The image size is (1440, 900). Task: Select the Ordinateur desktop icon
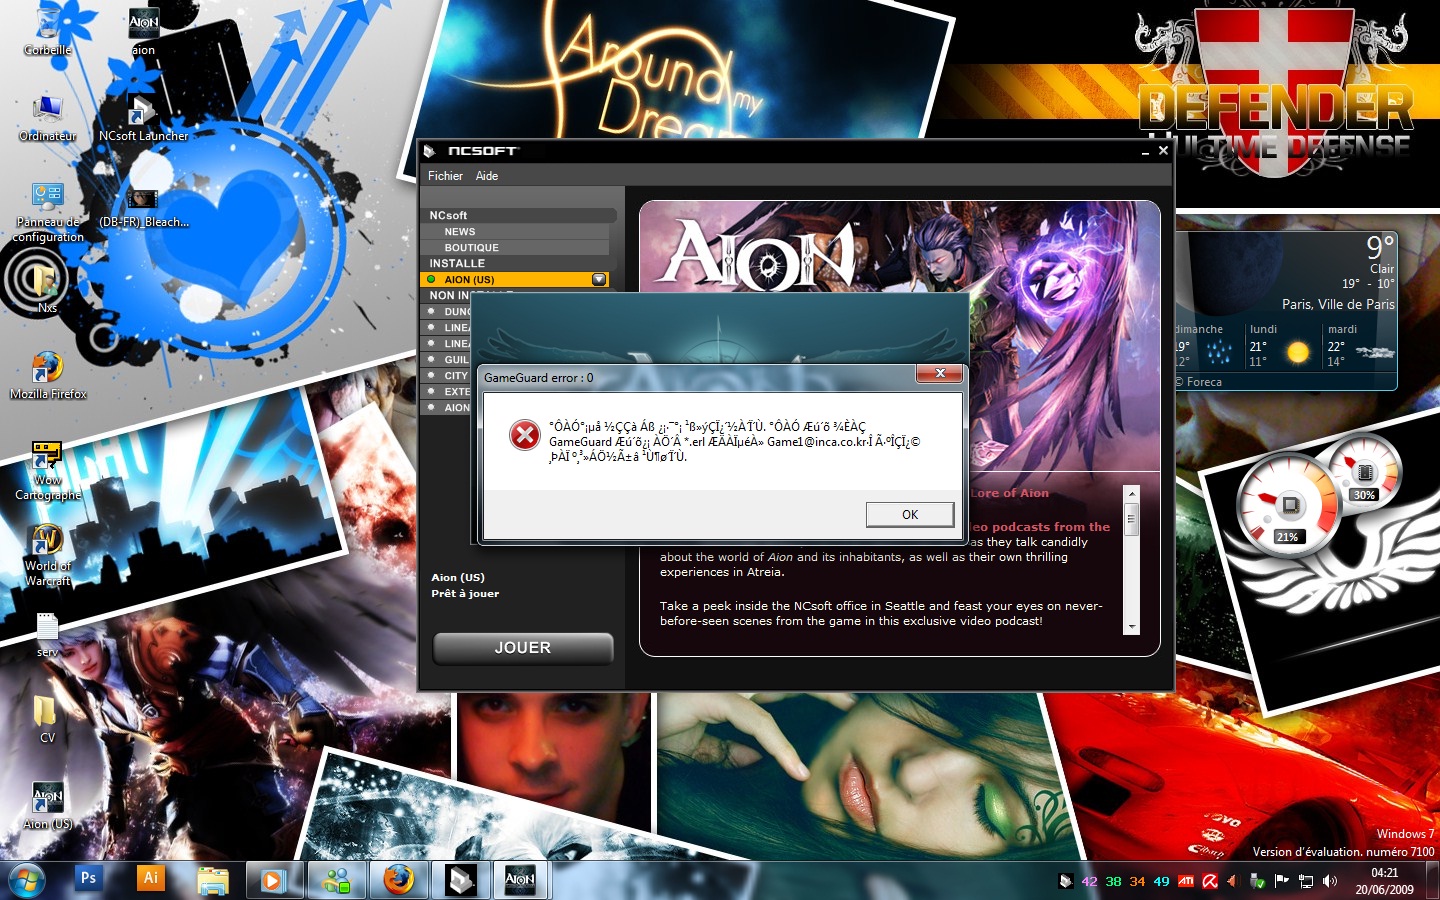47,118
